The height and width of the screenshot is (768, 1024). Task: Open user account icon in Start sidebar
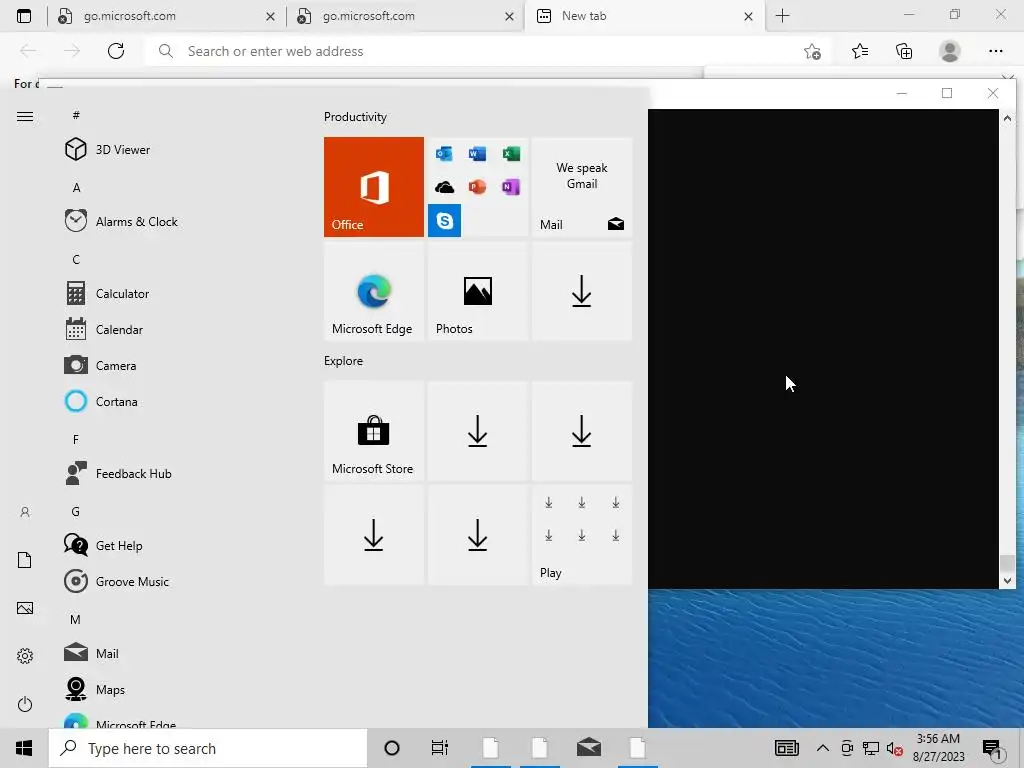(x=25, y=512)
